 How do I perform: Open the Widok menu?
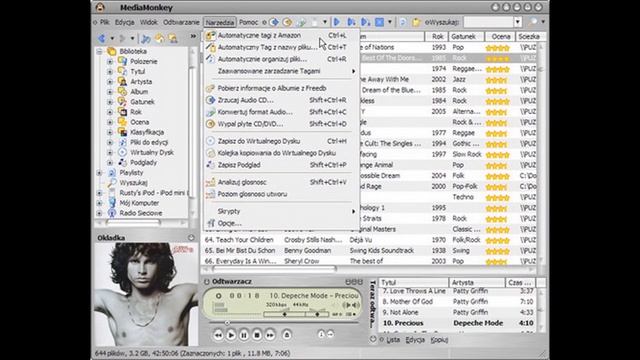pos(149,22)
